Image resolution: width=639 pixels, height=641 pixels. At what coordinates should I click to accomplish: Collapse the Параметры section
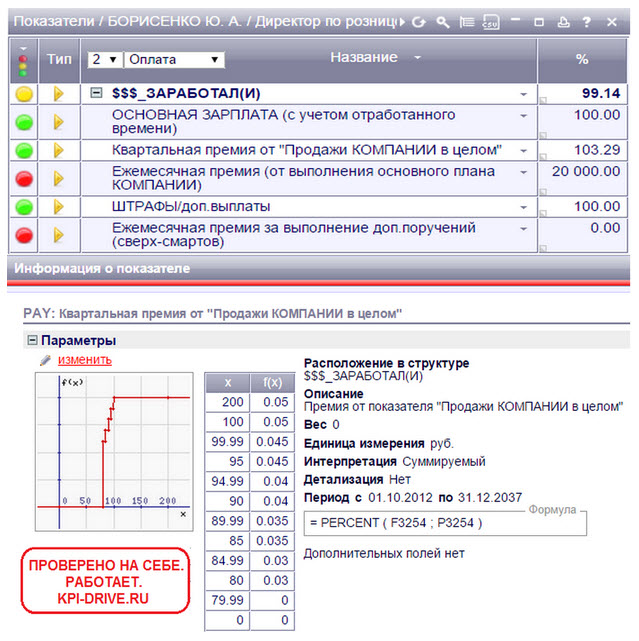(32, 341)
